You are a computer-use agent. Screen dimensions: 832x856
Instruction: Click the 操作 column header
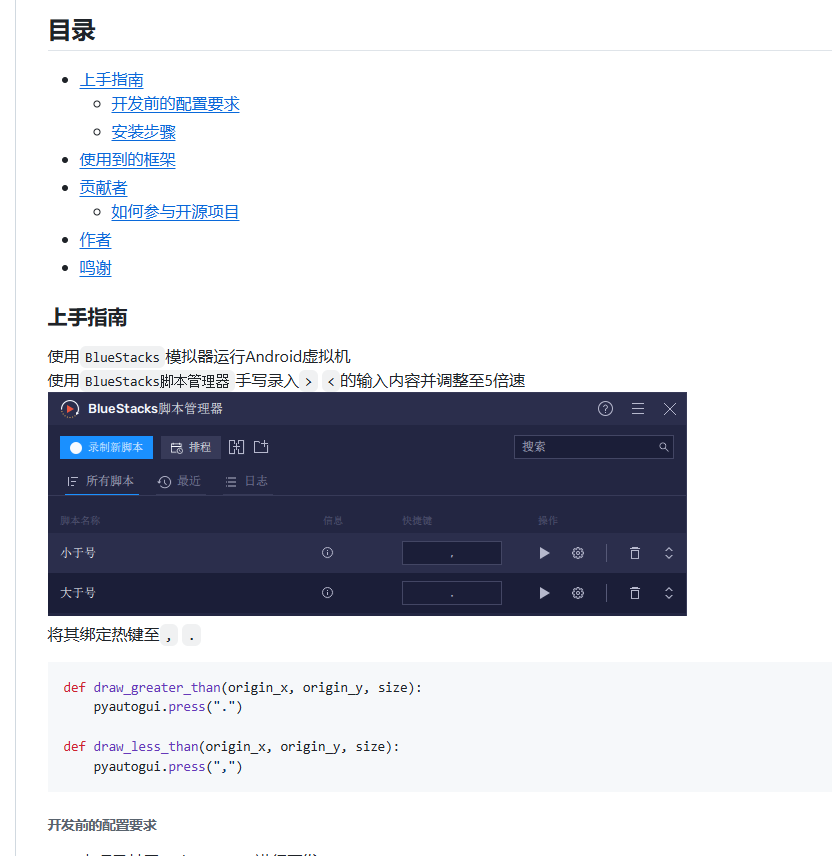(548, 521)
